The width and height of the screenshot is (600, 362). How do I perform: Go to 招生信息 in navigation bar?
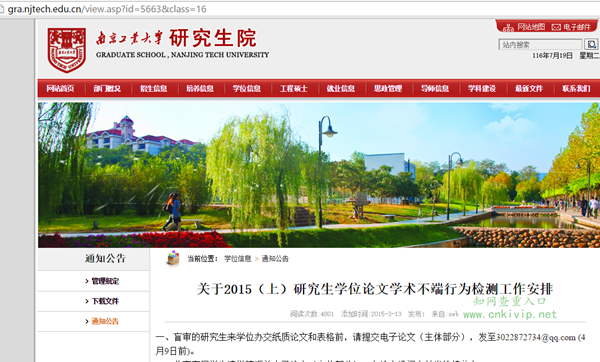coord(153,89)
